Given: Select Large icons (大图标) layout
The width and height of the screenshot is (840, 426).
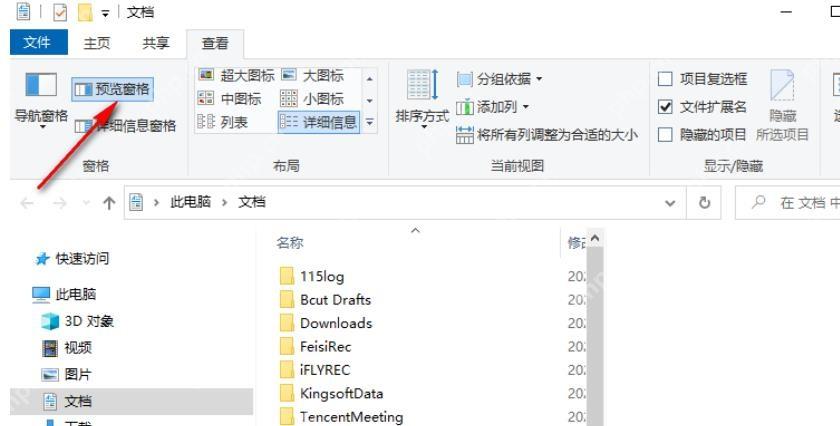Looking at the screenshot, I should 313,75.
